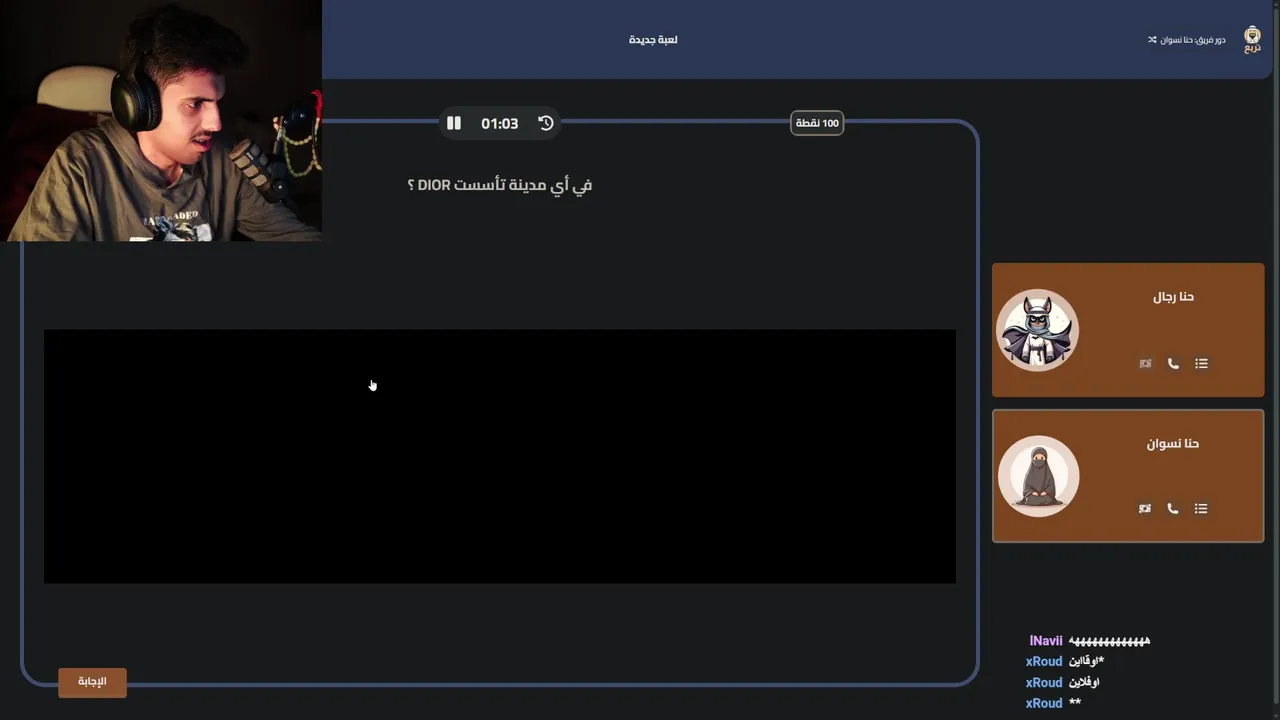
Task: Click the camera-style helper icon for حنا رجال
Action: pyautogui.click(x=1145, y=364)
